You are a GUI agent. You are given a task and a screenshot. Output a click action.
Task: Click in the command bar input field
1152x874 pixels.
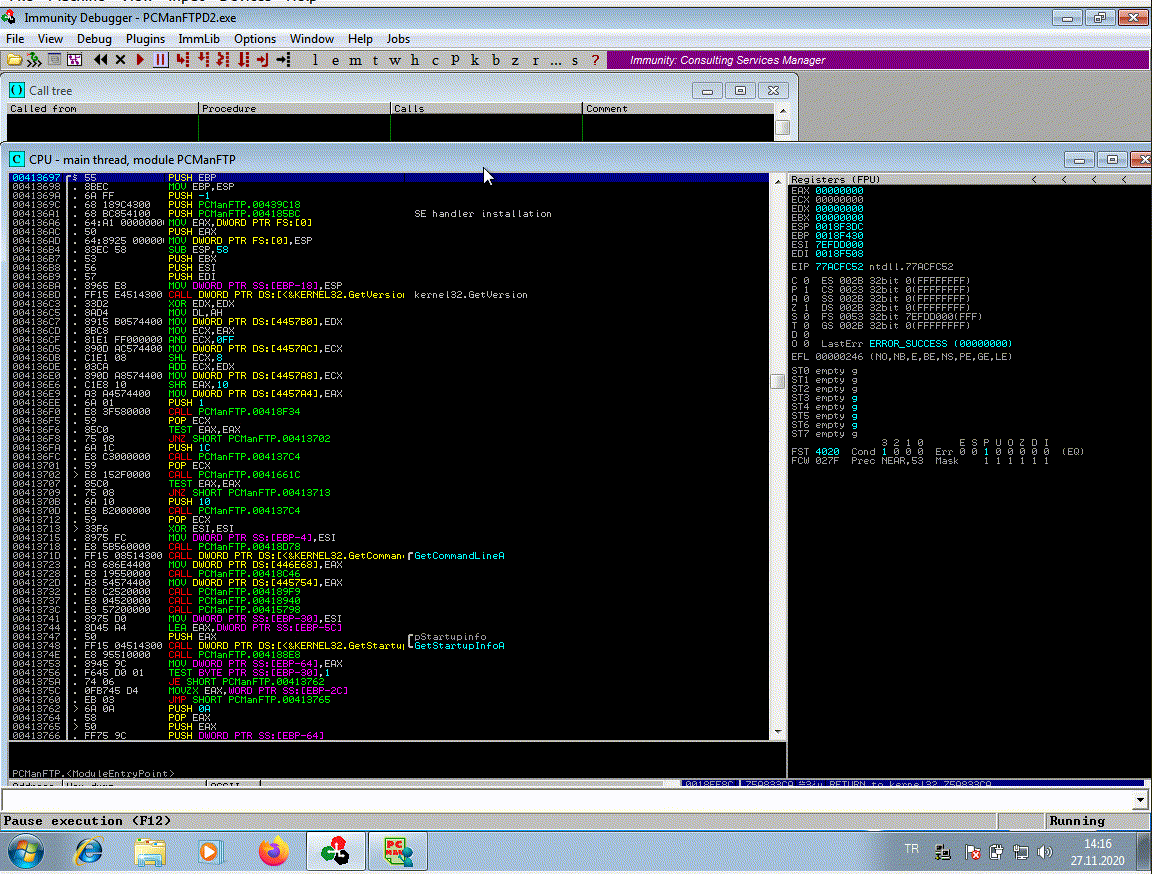tap(567, 800)
